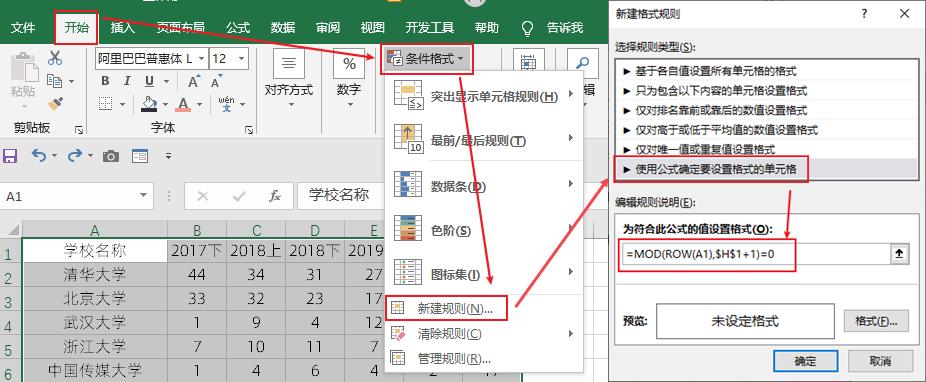This screenshot has height=382, width=926.
Task: Confirm formula bar entry checkmark
Action: click(239, 196)
